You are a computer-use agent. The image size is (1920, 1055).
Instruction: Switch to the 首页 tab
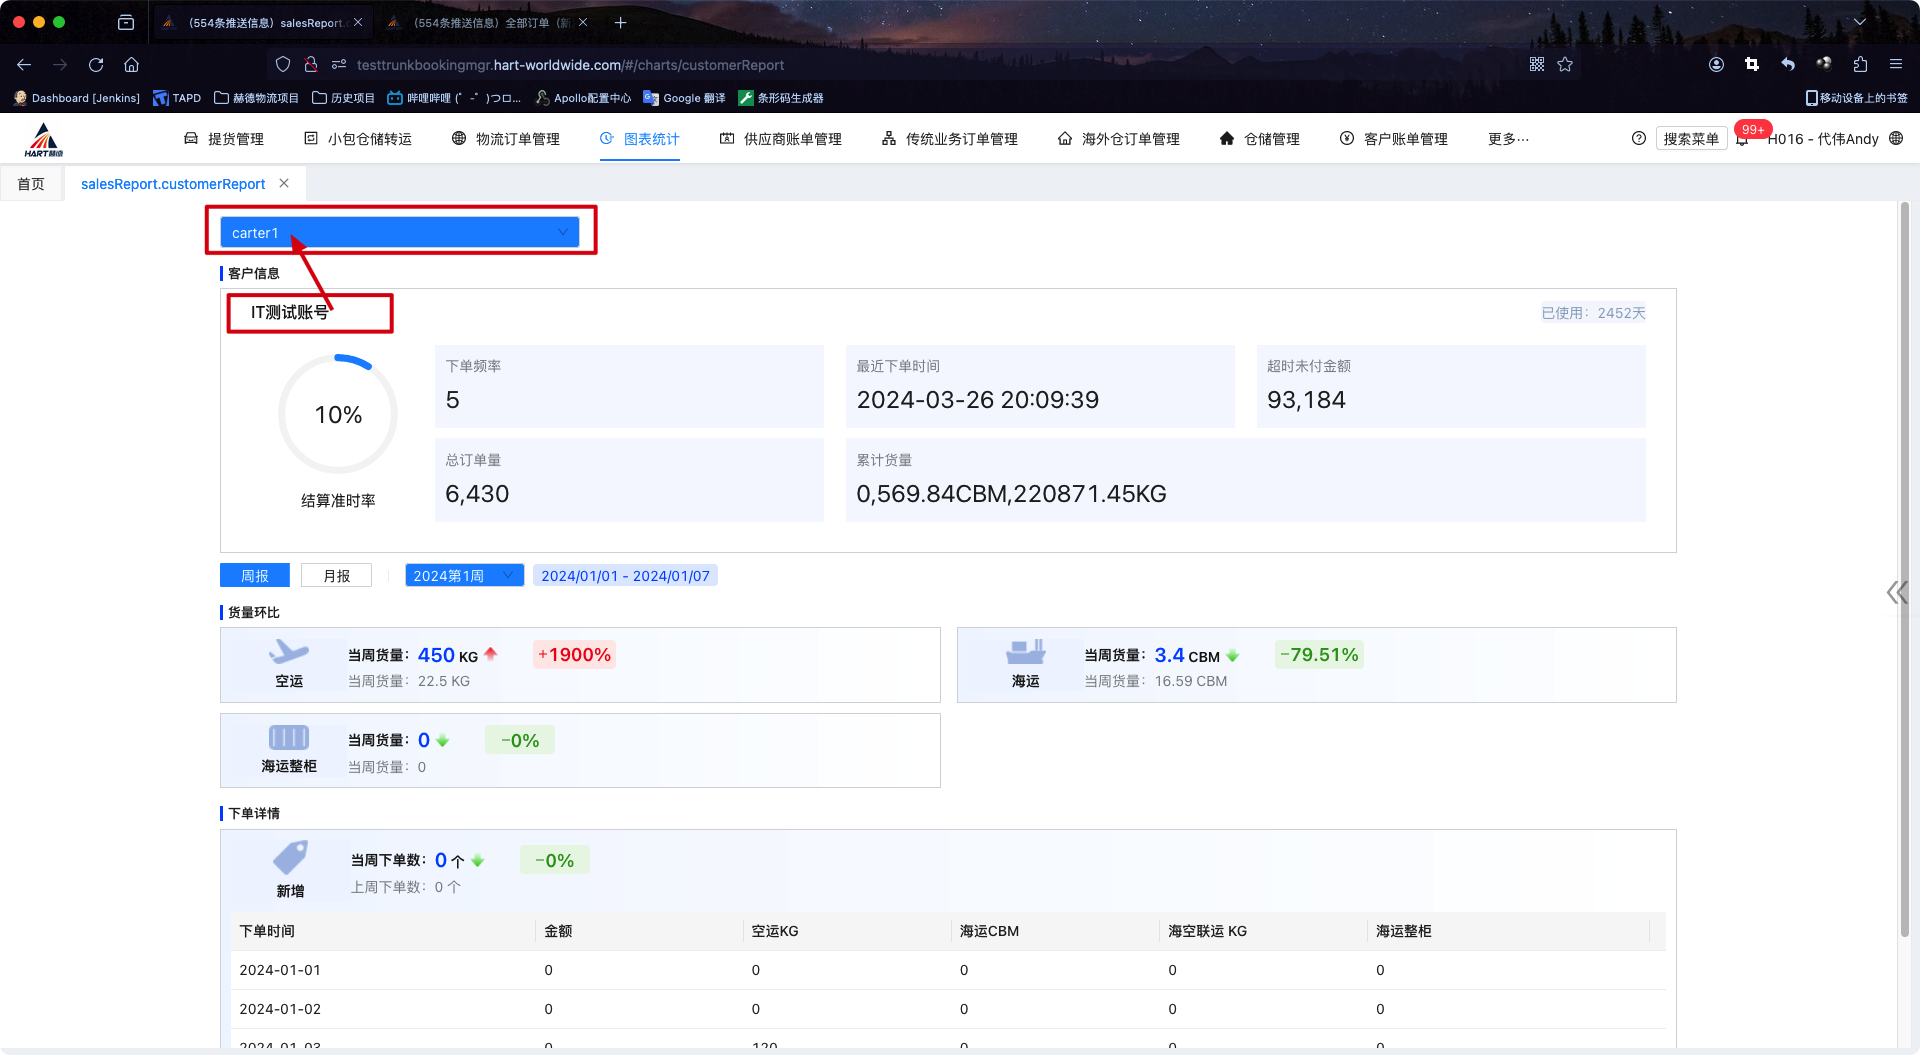click(31, 184)
